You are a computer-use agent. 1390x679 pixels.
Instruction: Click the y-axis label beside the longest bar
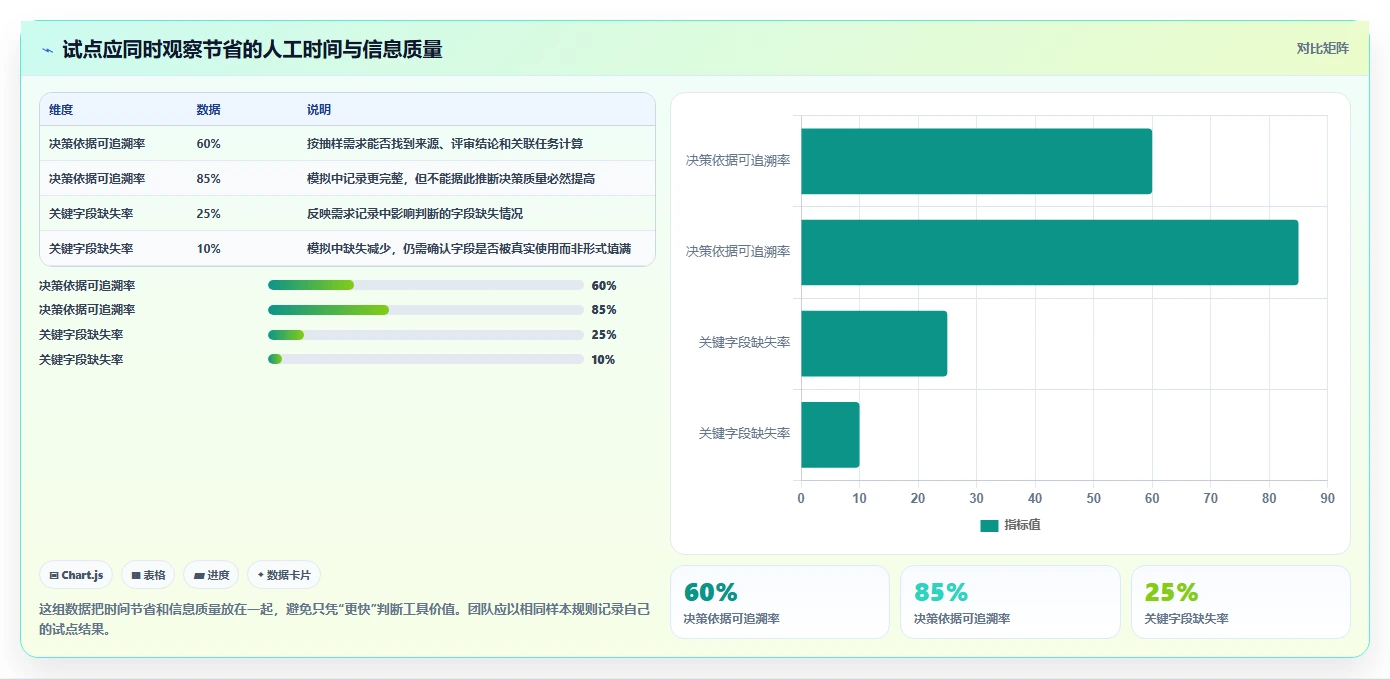tap(738, 252)
